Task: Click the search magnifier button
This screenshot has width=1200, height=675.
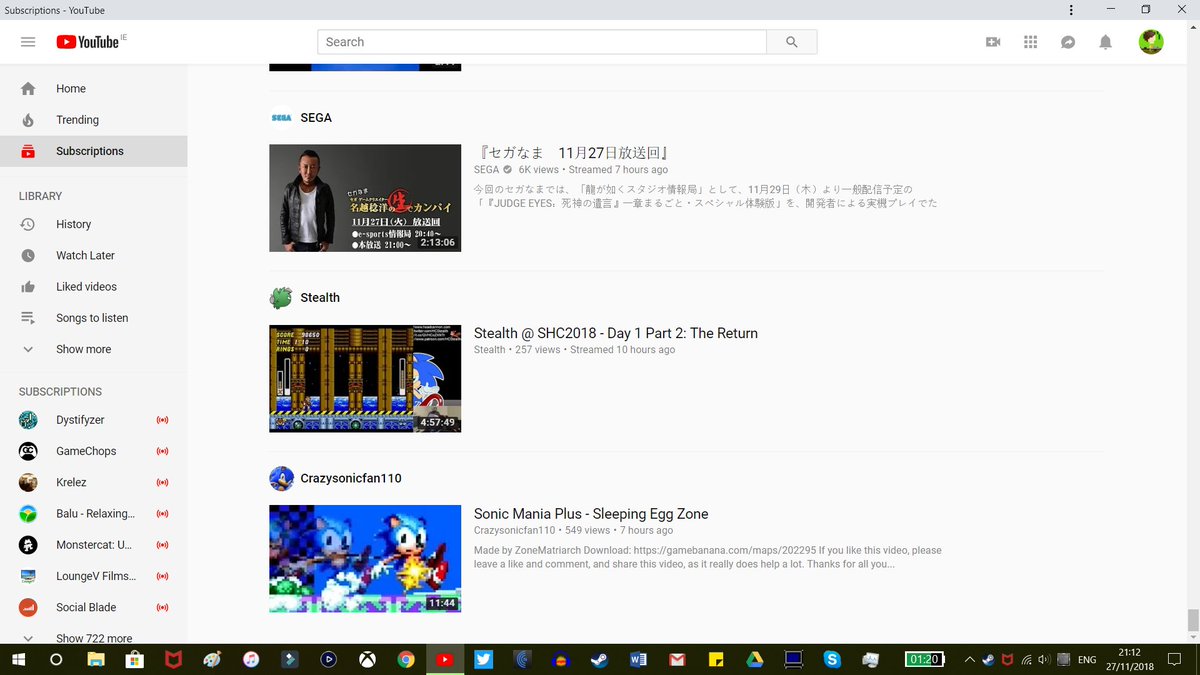Action: pyautogui.click(x=792, y=42)
